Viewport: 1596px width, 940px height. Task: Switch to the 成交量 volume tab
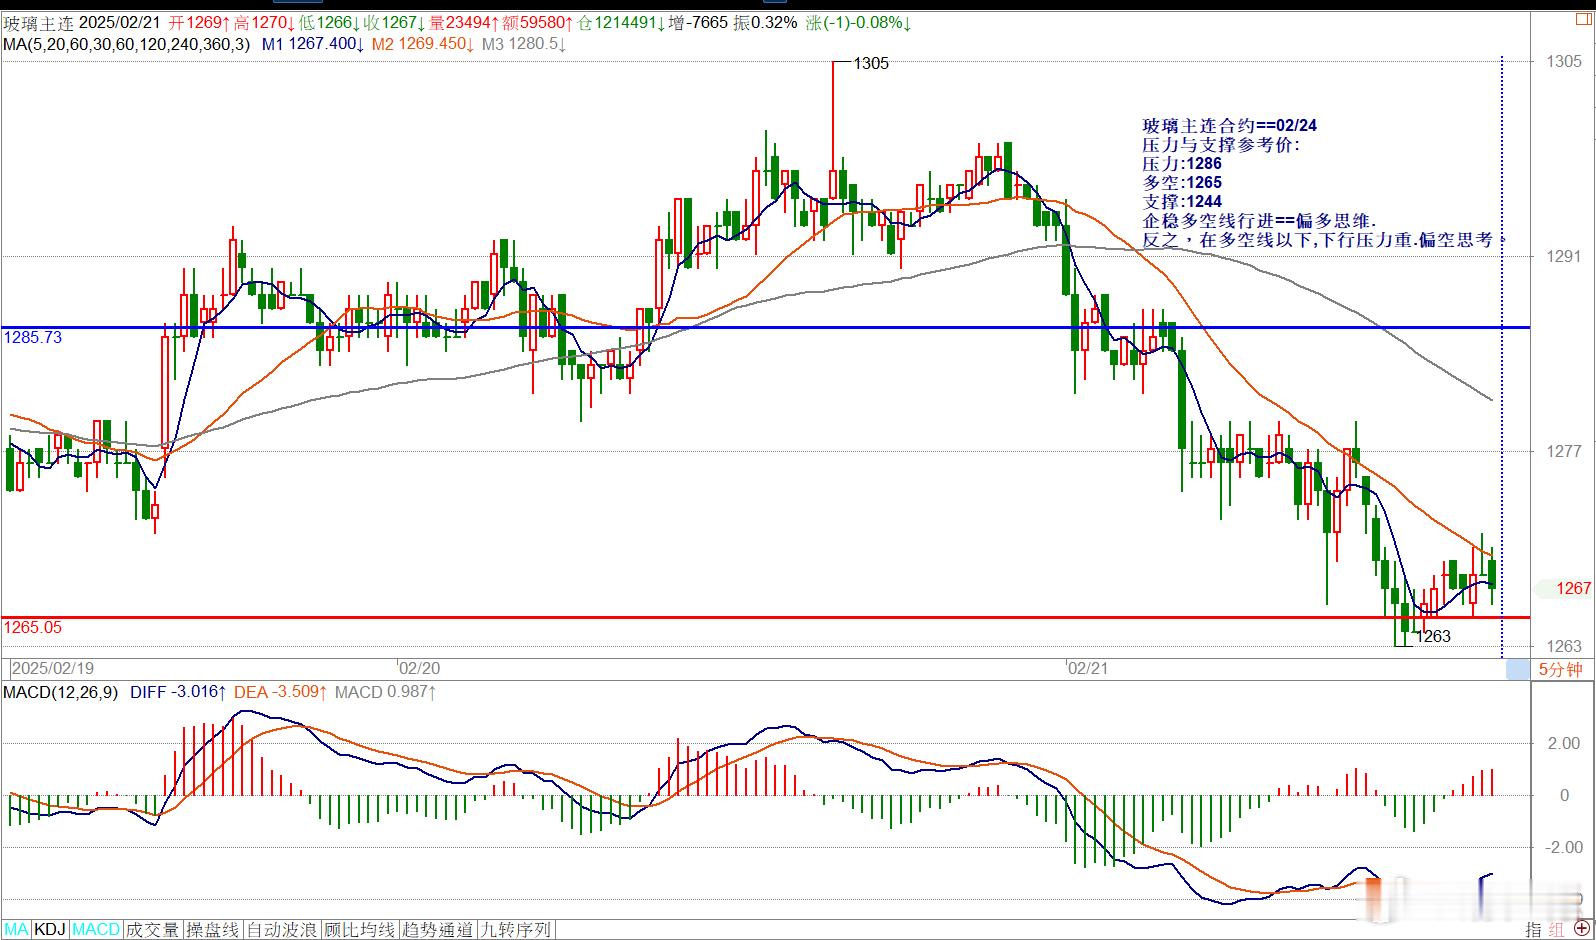point(154,930)
